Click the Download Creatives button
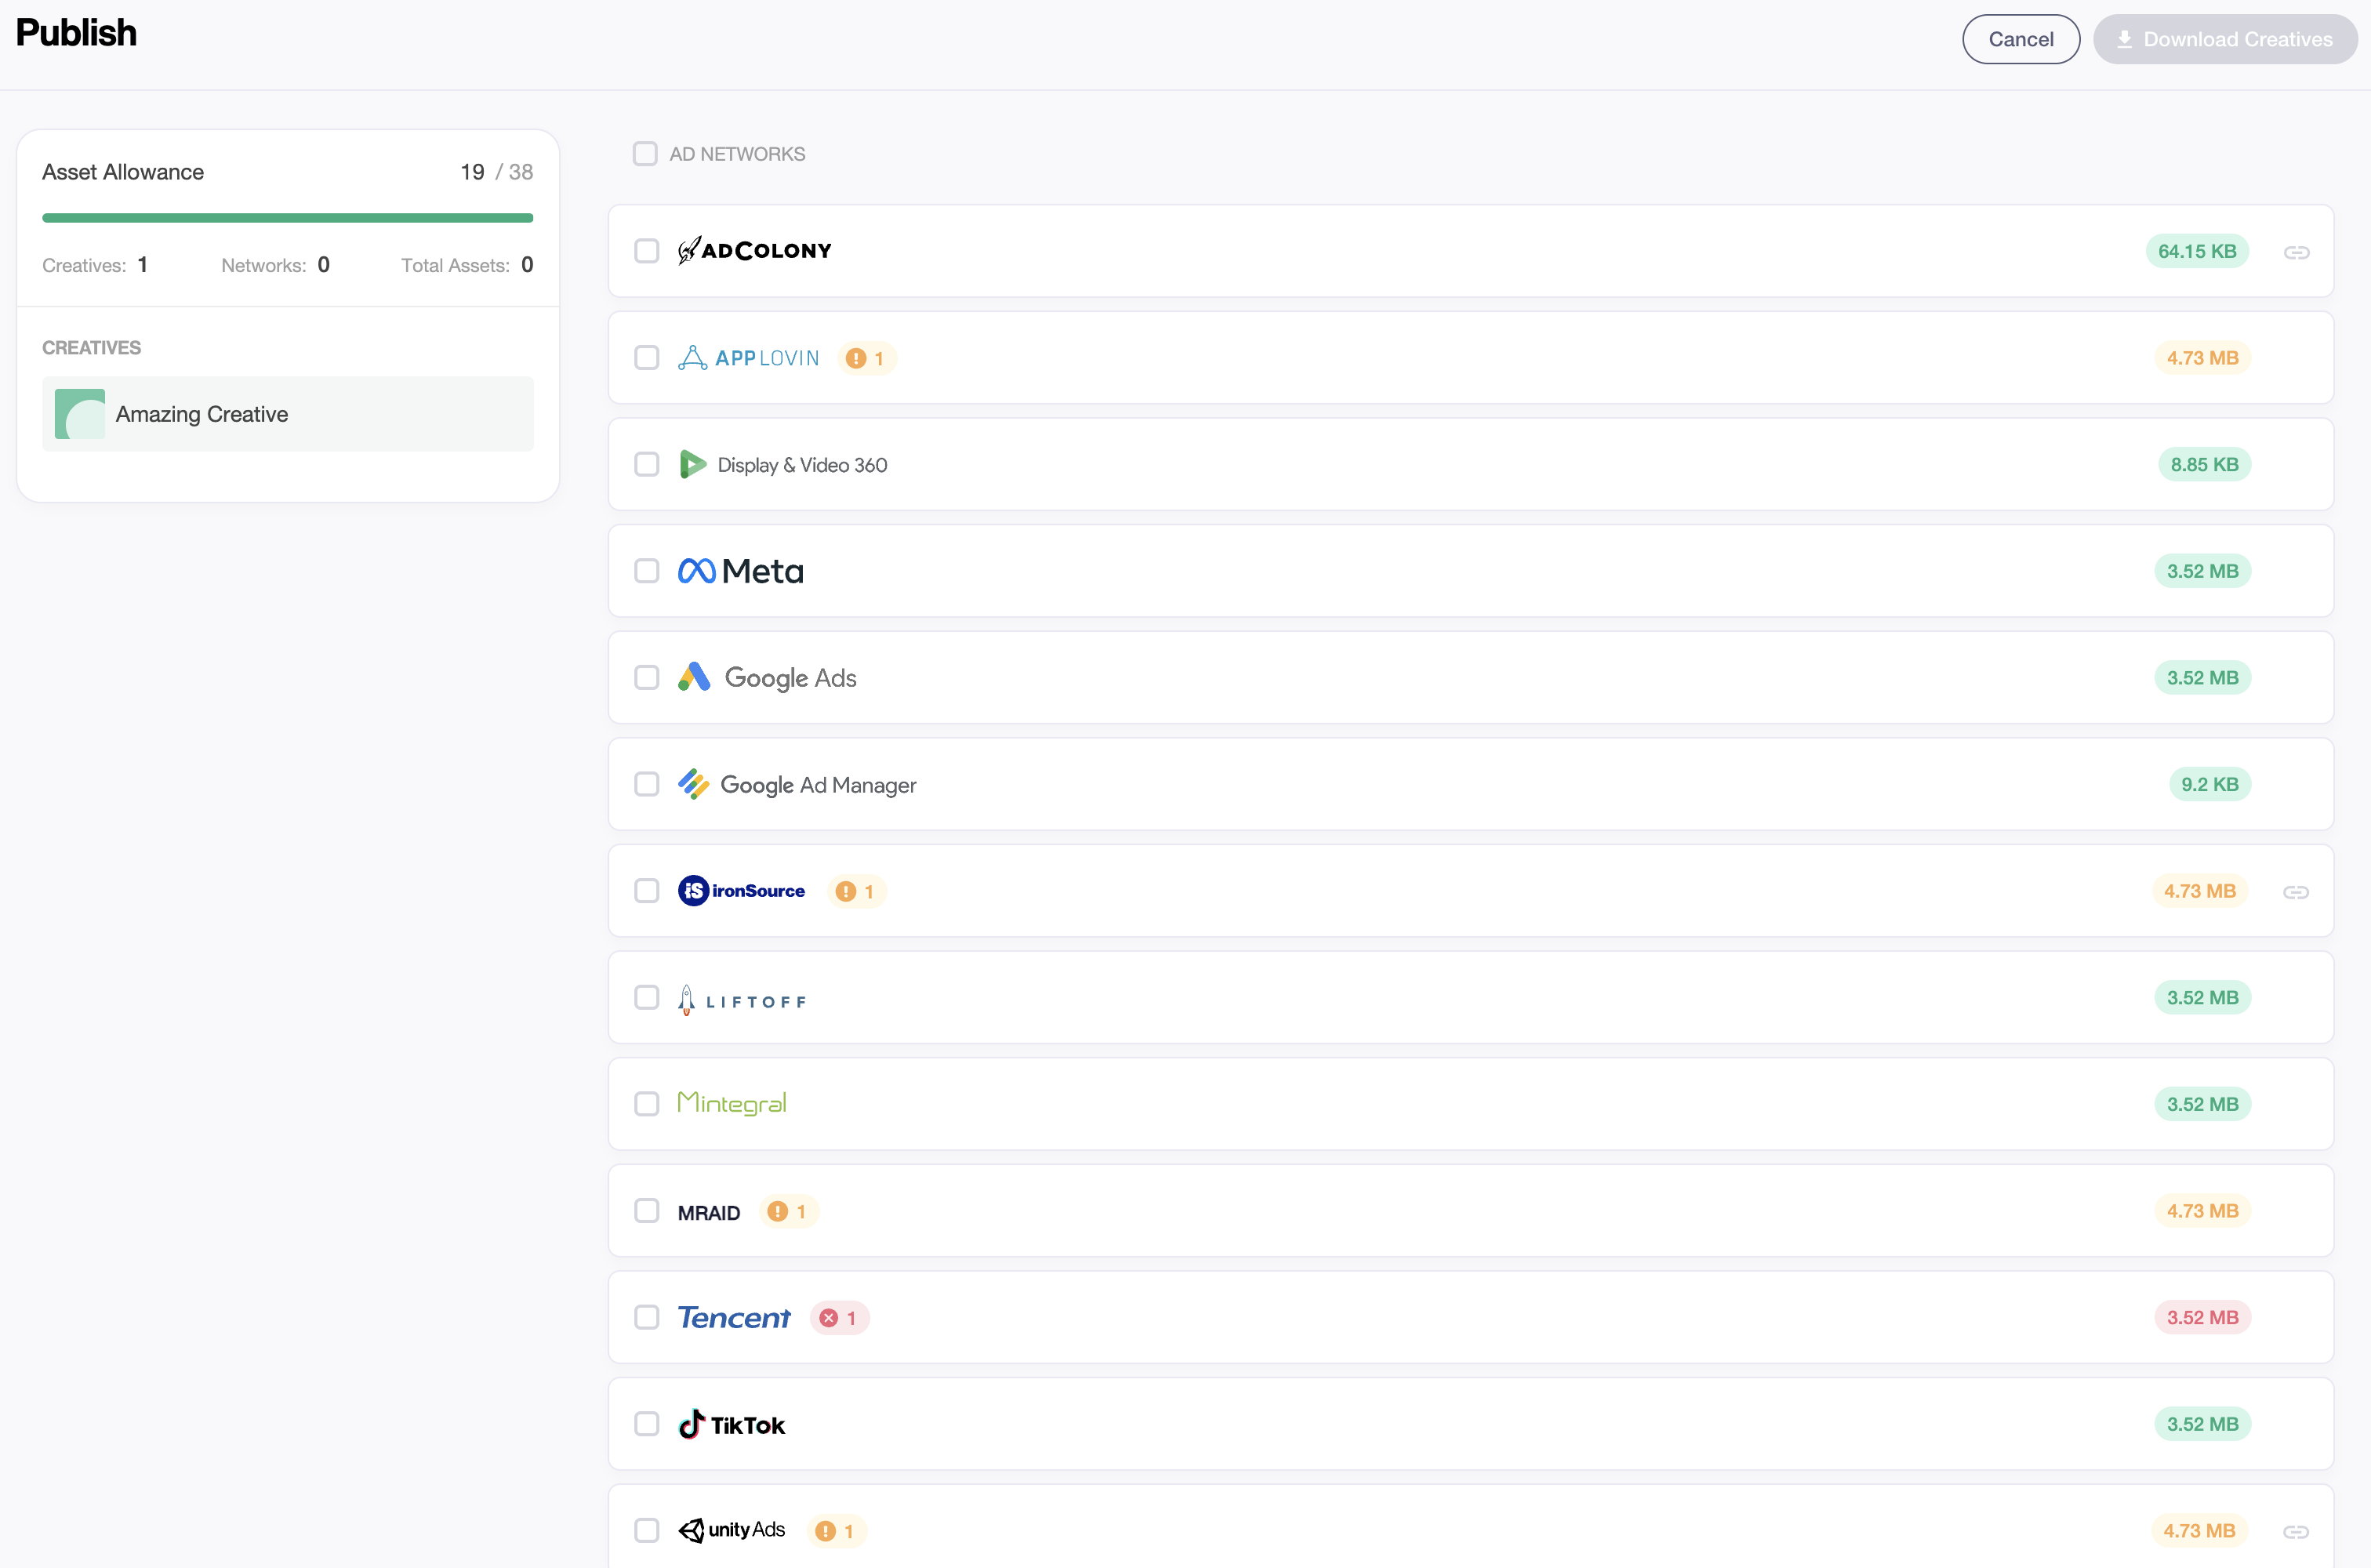The width and height of the screenshot is (2371, 1568). (x=2225, y=39)
